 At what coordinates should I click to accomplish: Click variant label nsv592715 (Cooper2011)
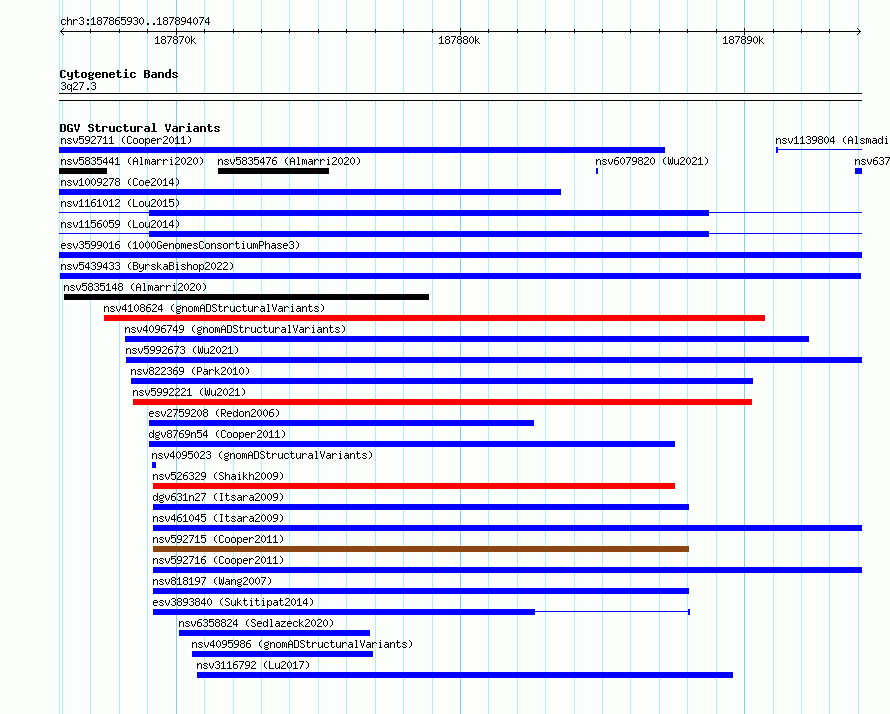click(x=218, y=539)
